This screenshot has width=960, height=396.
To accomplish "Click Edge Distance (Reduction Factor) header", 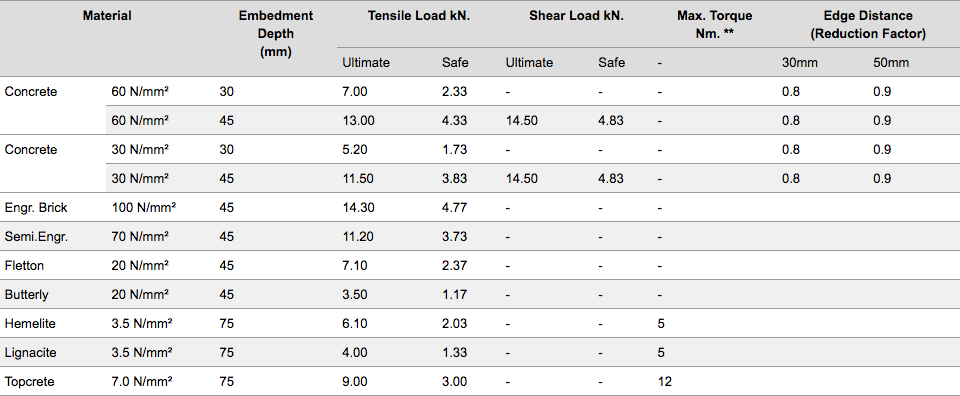I will 868,24.
